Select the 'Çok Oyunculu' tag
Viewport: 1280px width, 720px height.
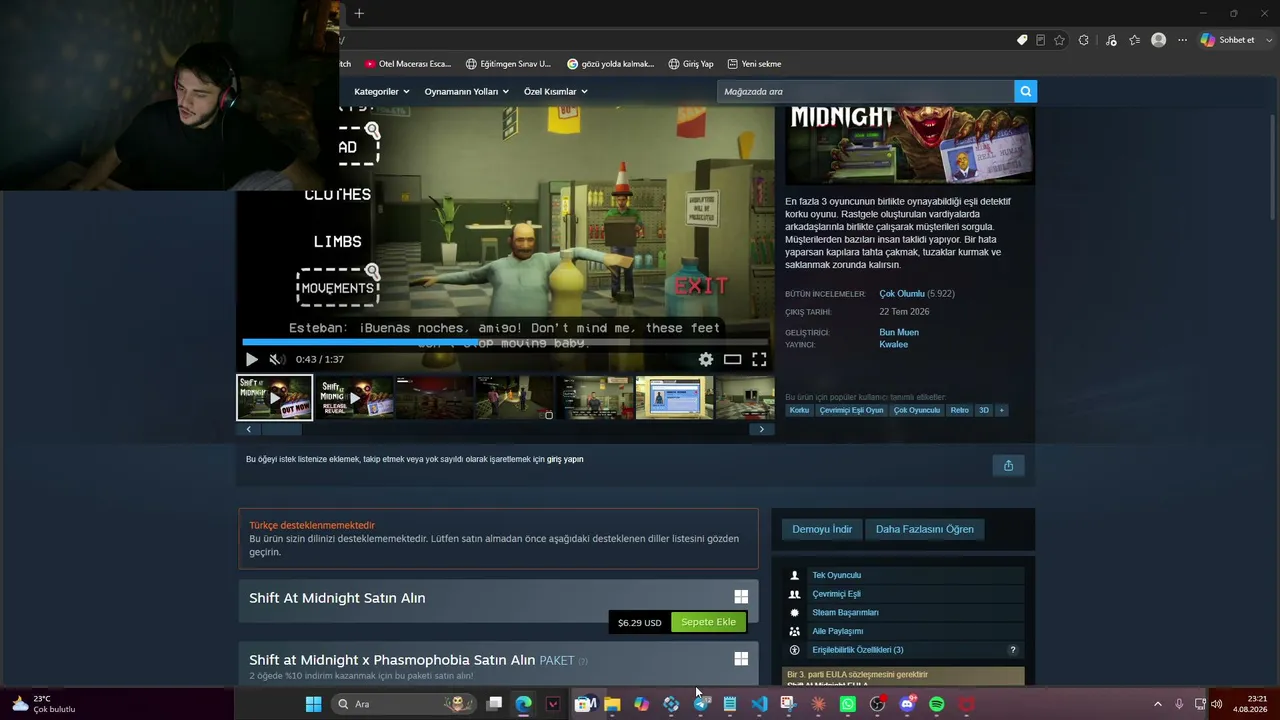click(x=917, y=410)
